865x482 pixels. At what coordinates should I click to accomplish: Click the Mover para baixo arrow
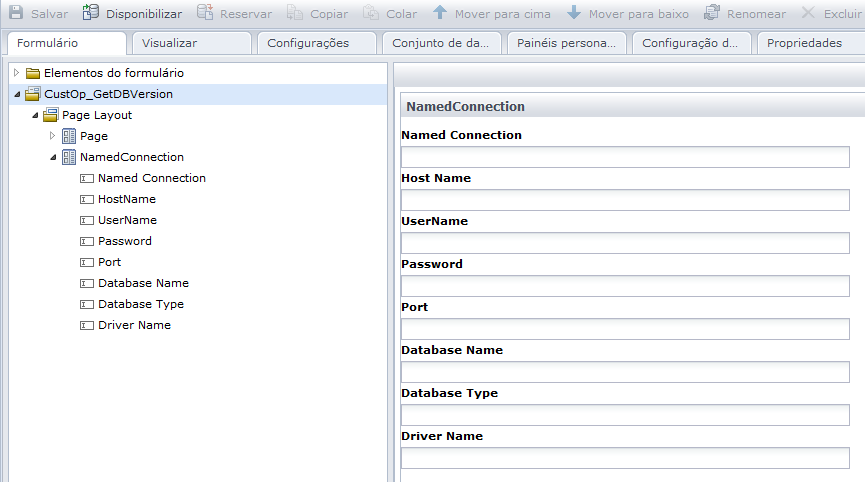pyautogui.click(x=574, y=14)
